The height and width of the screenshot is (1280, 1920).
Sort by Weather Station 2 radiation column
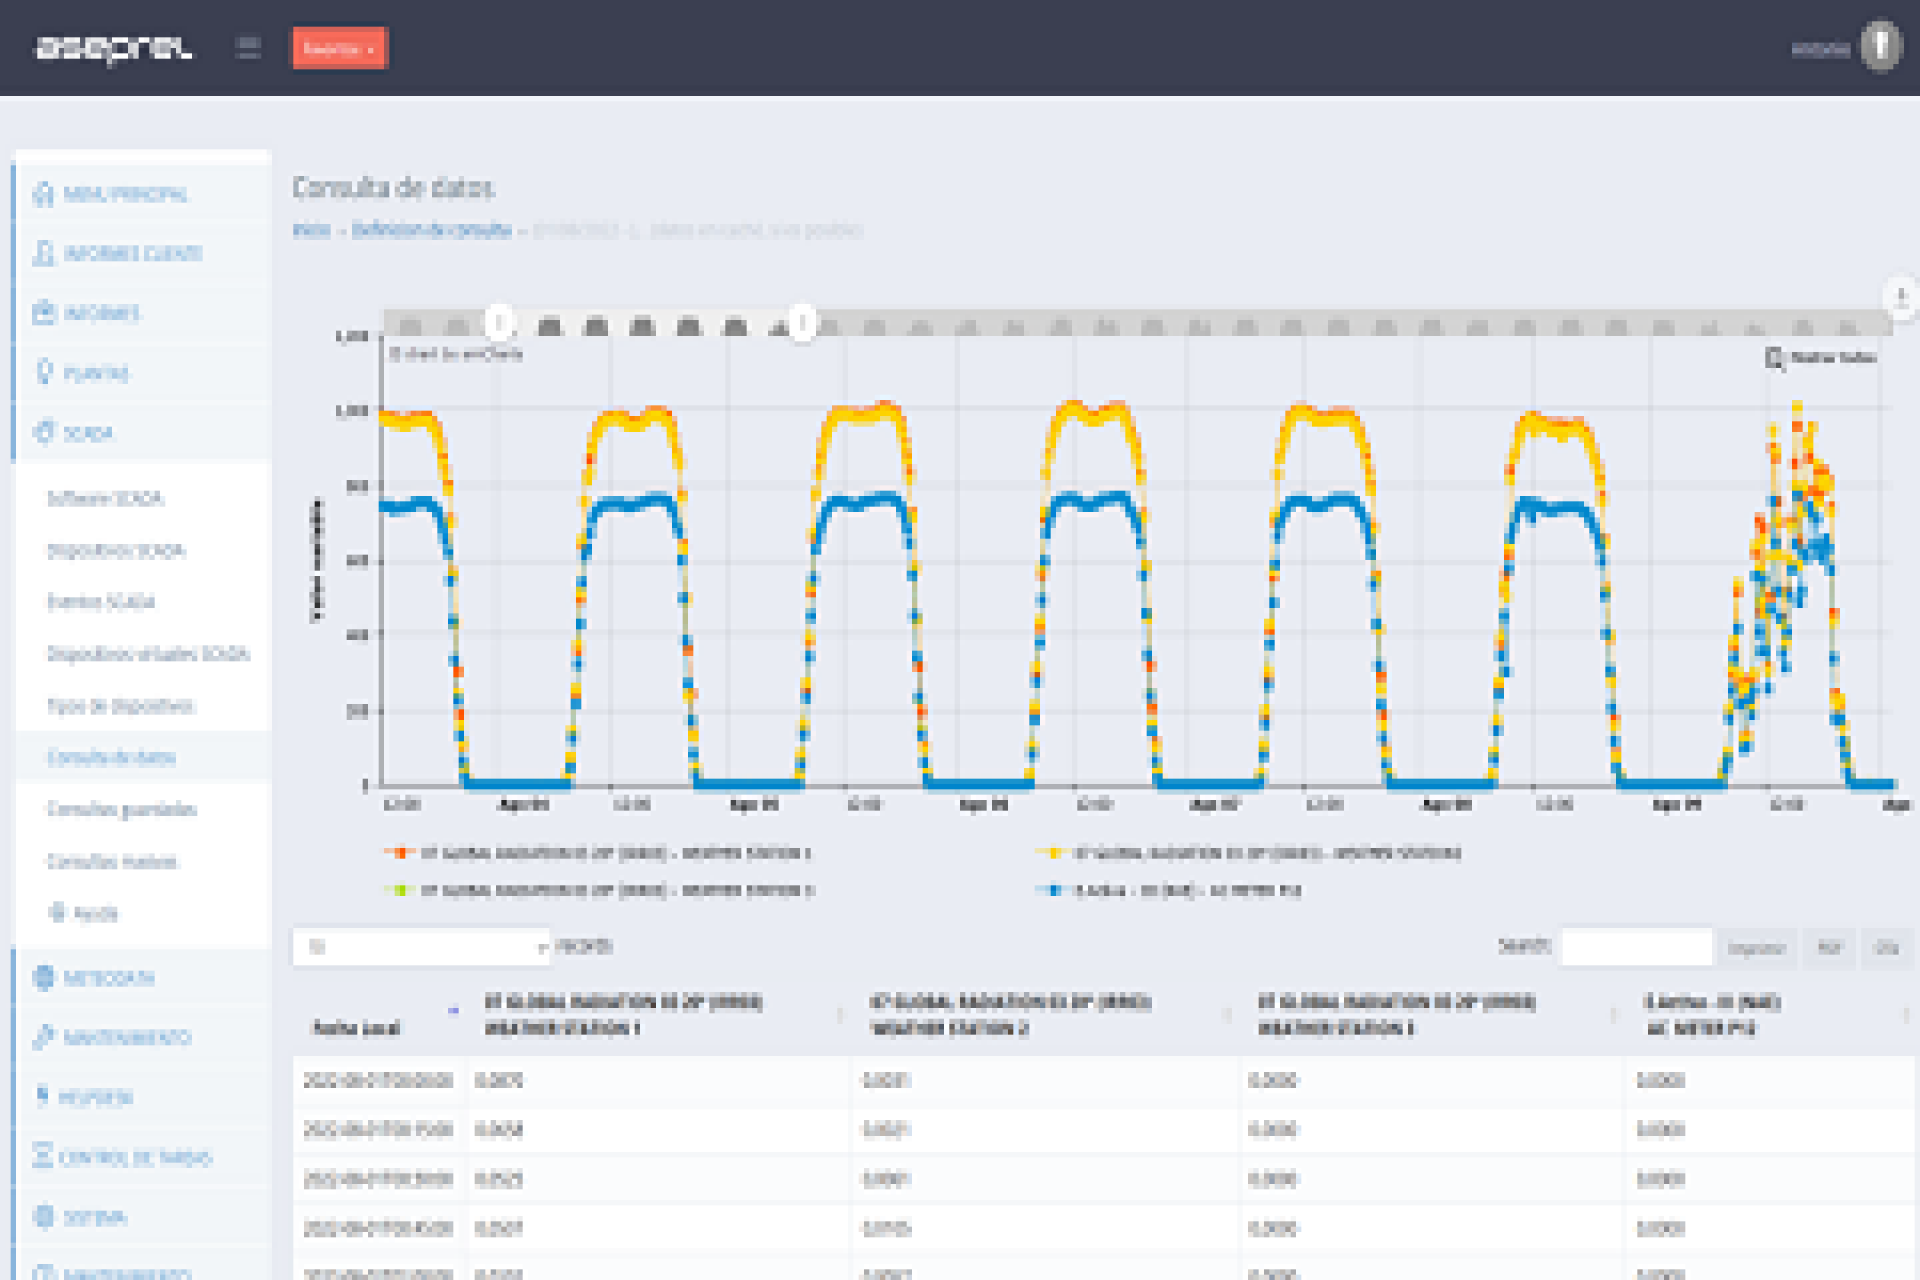pyautogui.click(x=1047, y=1014)
